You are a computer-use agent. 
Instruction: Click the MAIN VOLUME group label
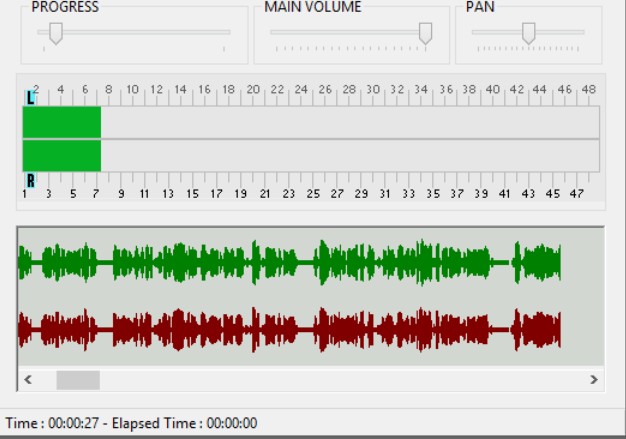pos(313,7)
